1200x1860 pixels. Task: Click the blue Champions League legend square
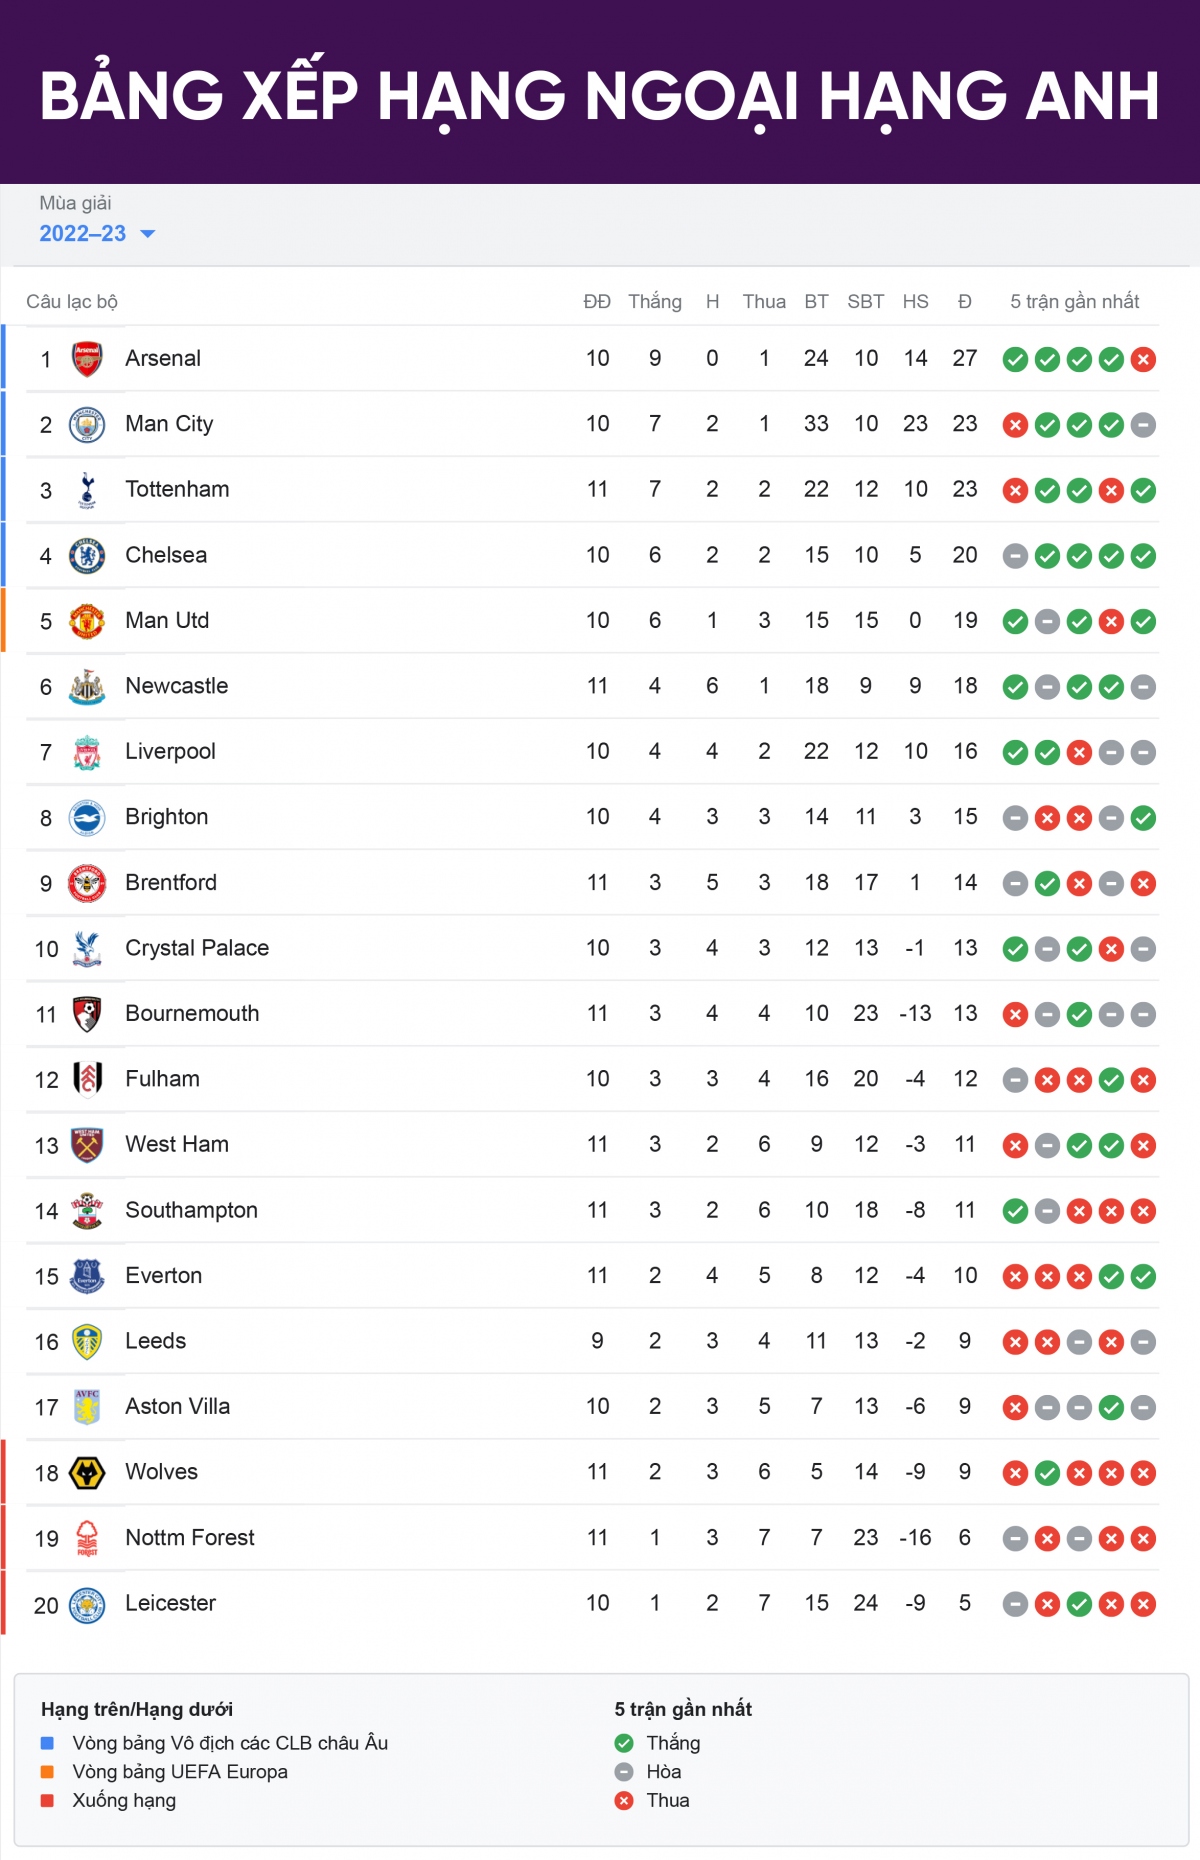point(47,1743)
